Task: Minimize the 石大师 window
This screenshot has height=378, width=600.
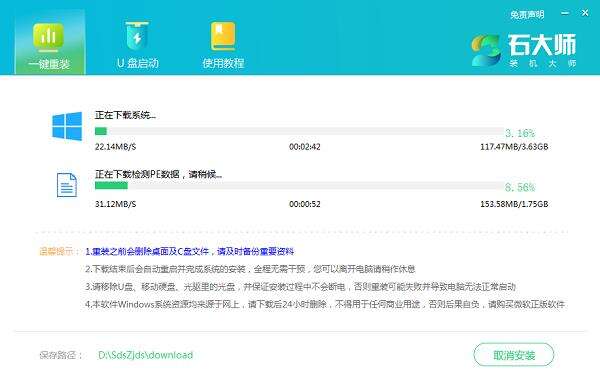Action: click(x=565, y=13)
